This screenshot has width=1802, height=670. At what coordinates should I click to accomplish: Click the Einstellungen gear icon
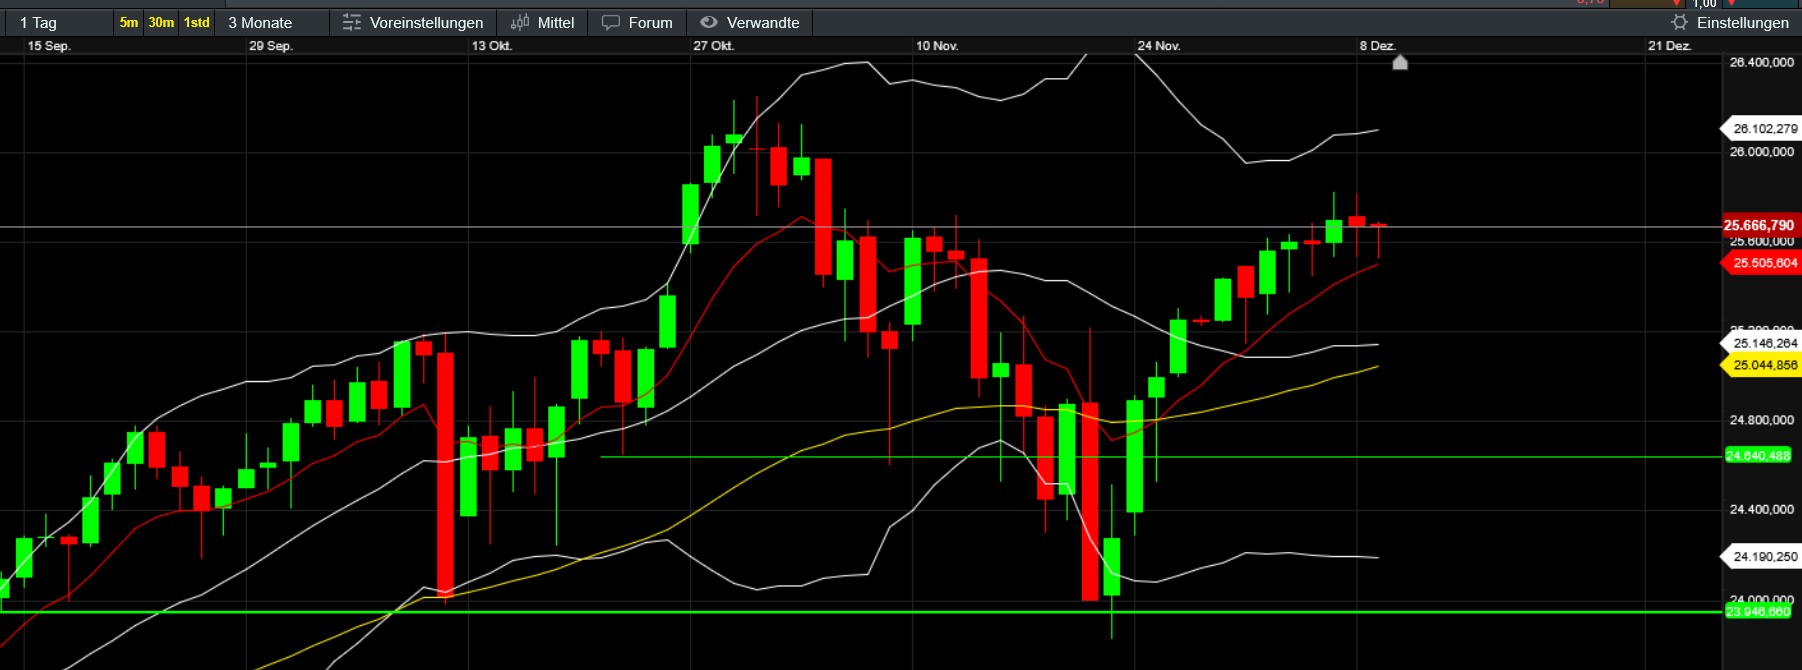tap(1679, 22)
